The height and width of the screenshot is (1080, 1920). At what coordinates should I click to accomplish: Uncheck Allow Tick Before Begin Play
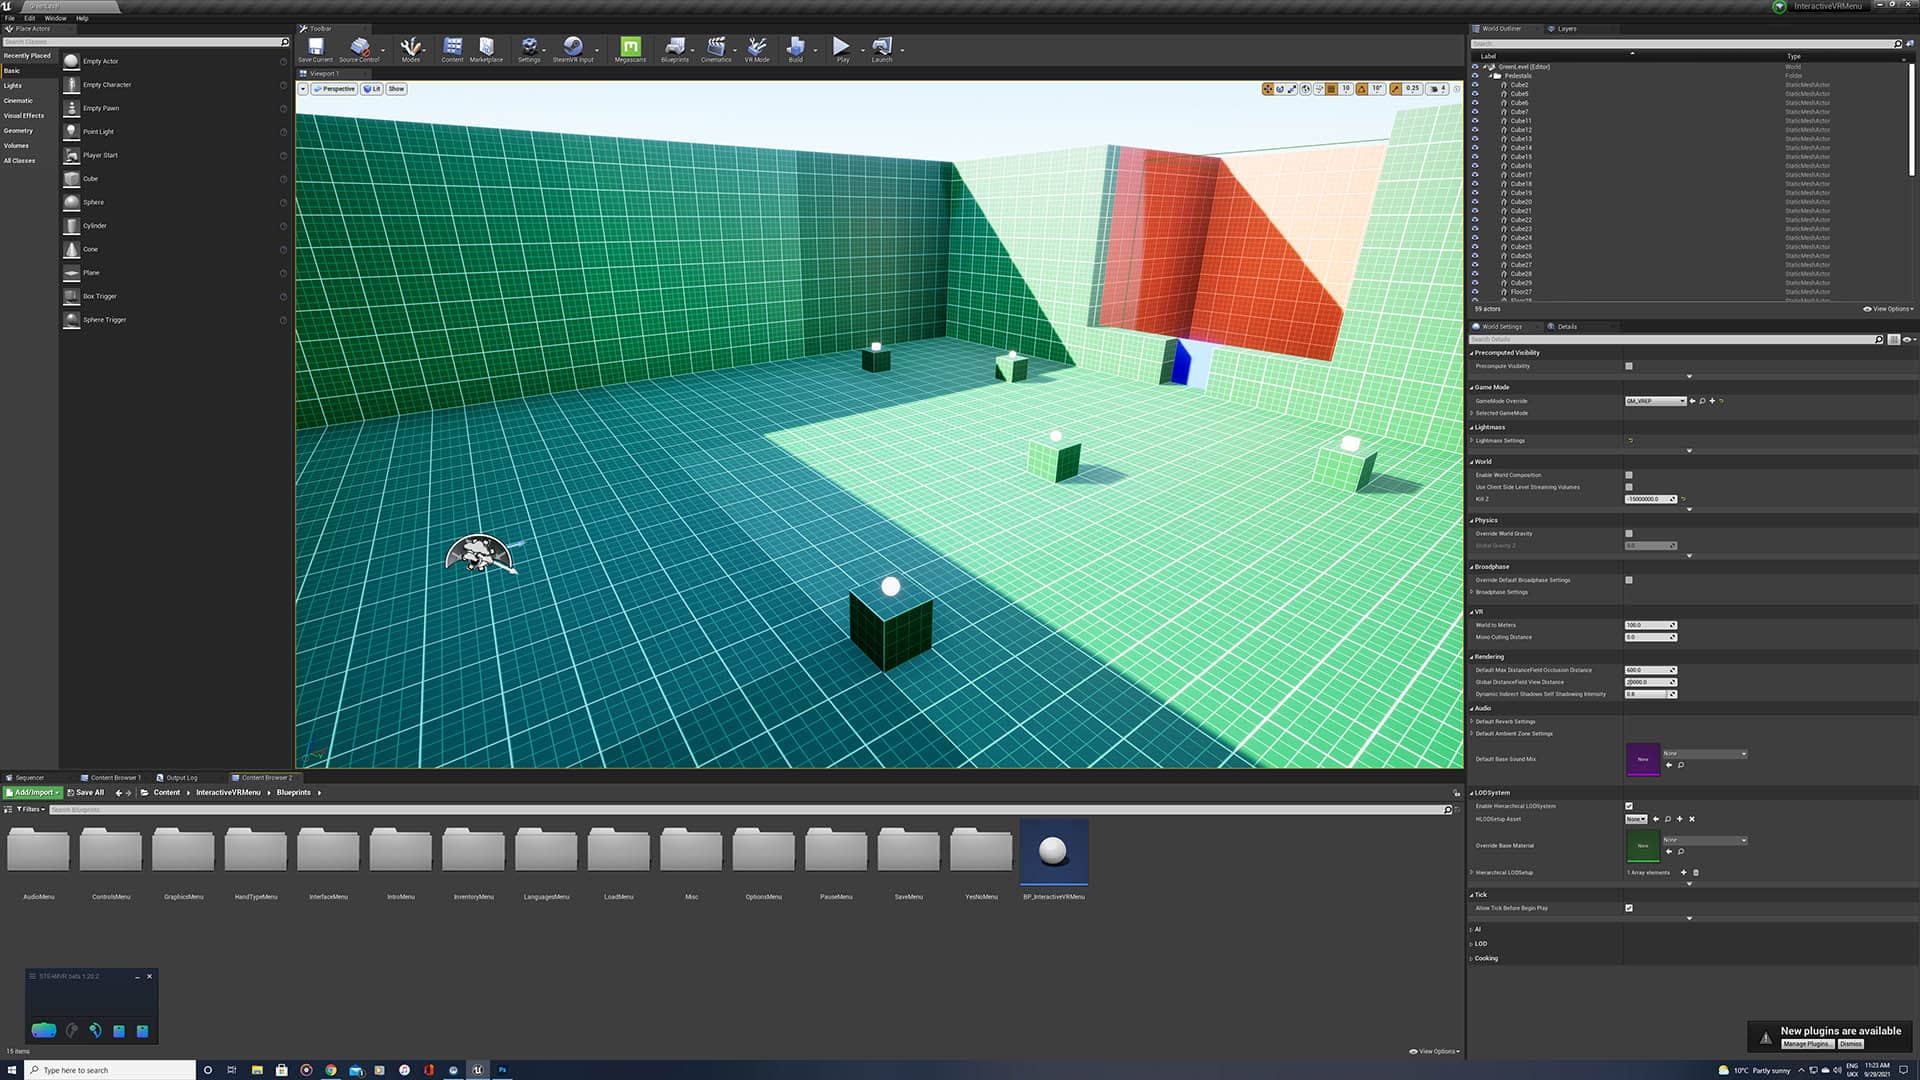coord(1629,908)
